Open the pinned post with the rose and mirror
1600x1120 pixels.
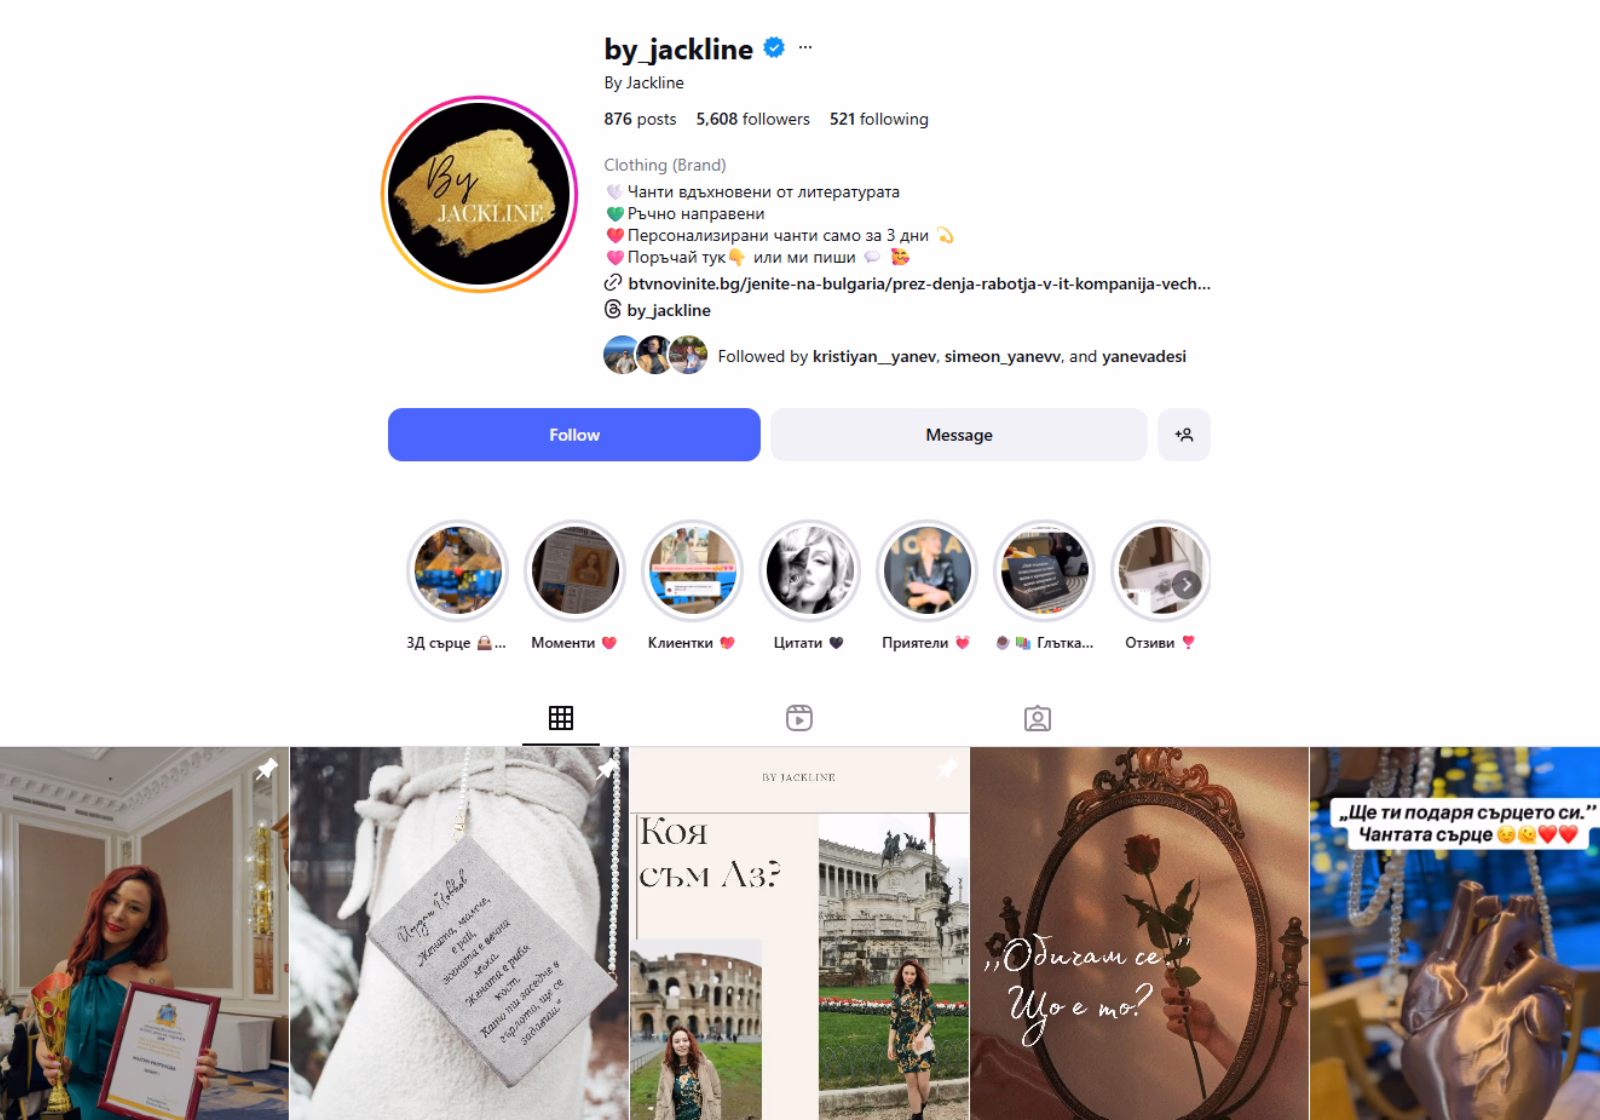coord(1140,933)
